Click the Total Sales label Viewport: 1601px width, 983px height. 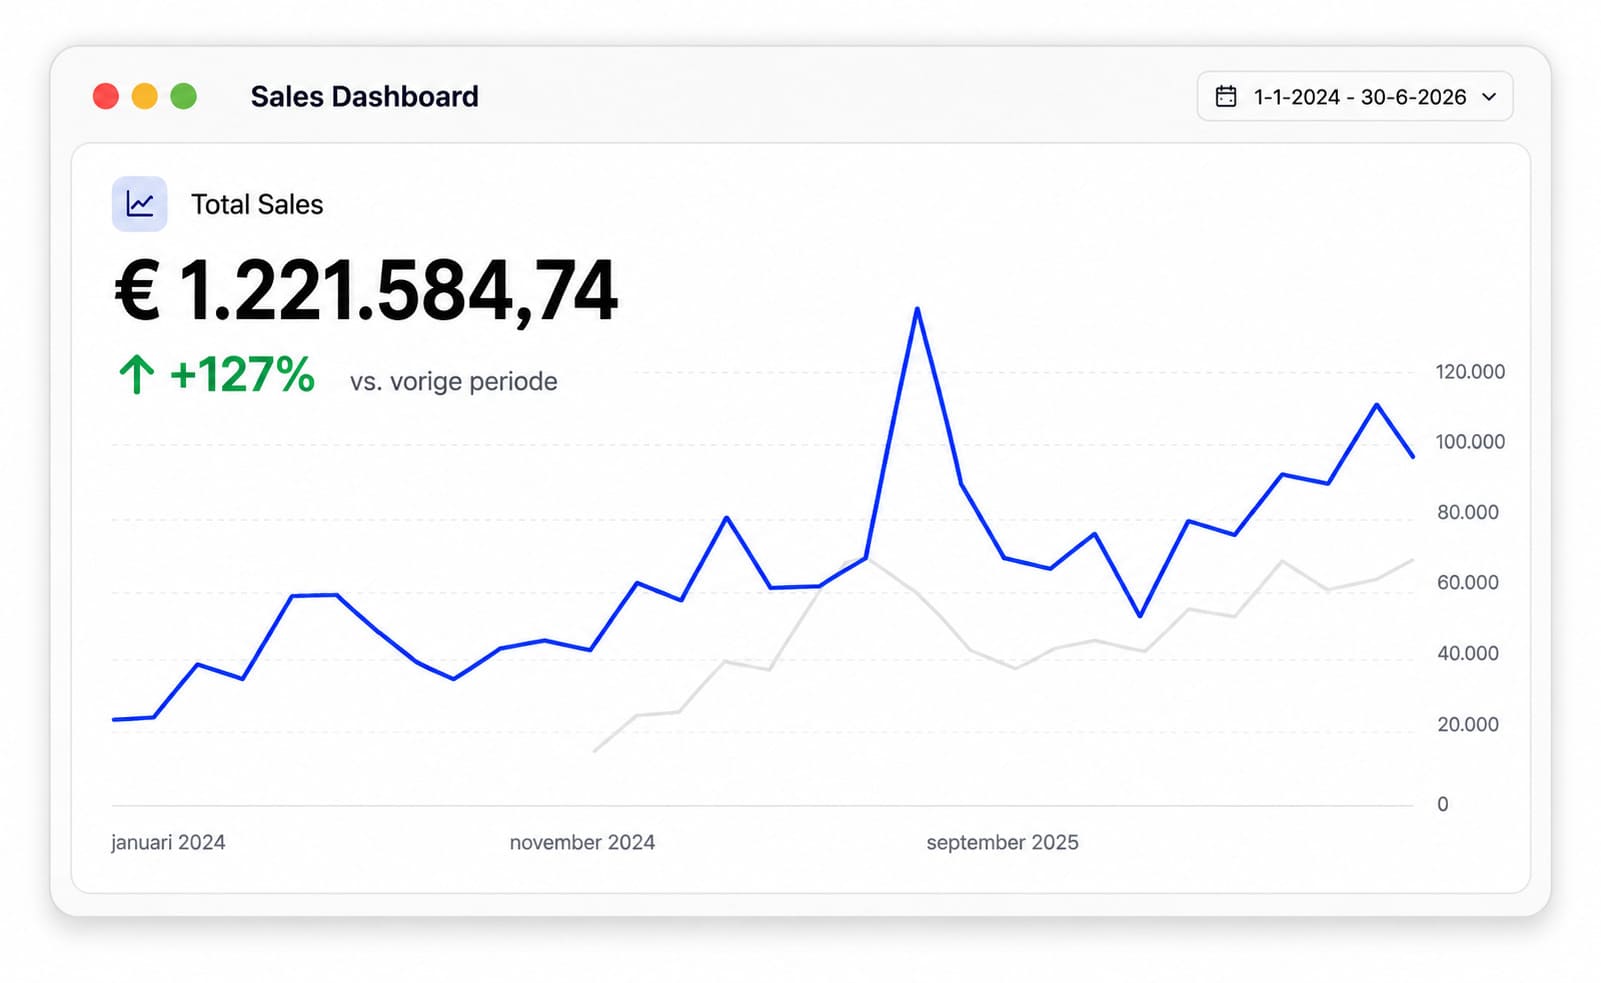point(257,204)
